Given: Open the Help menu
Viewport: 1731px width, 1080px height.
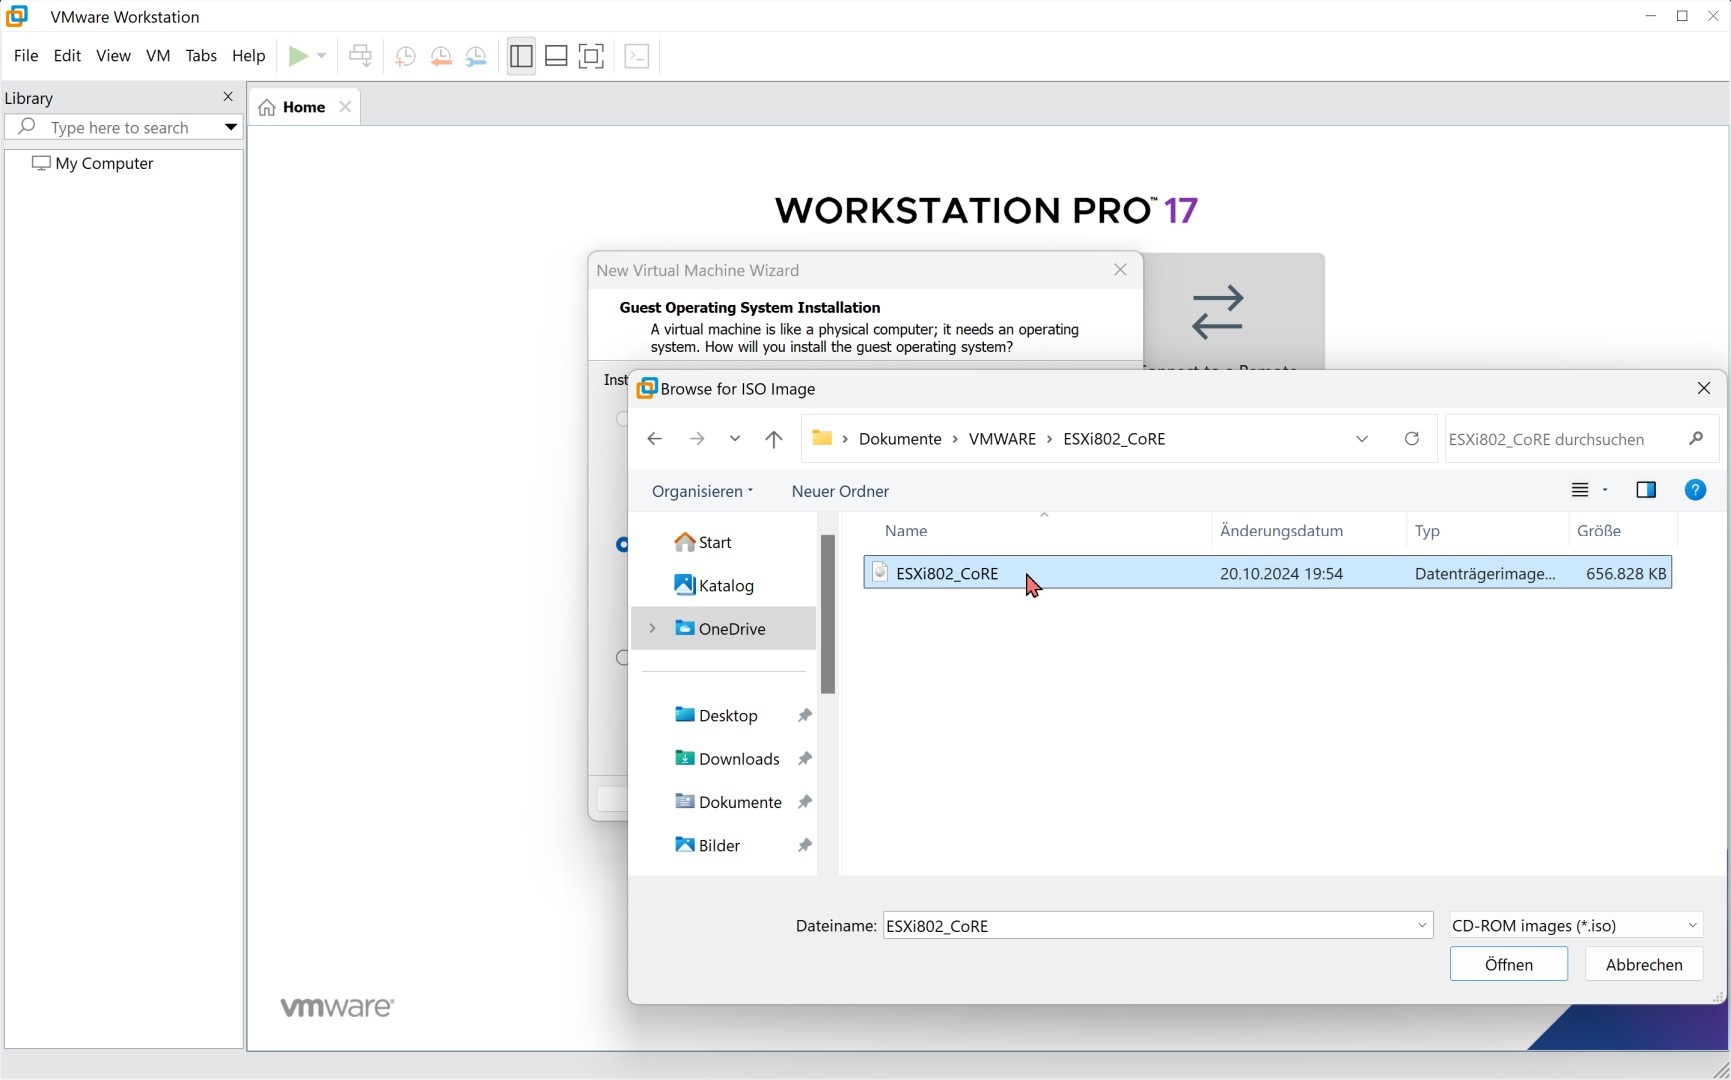Looking at the screenshot, I should point(249,56).
